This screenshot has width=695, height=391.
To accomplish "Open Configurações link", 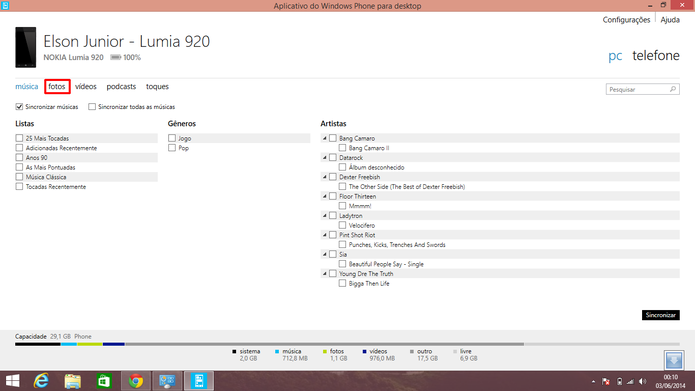I will click(x=626, y=20).
